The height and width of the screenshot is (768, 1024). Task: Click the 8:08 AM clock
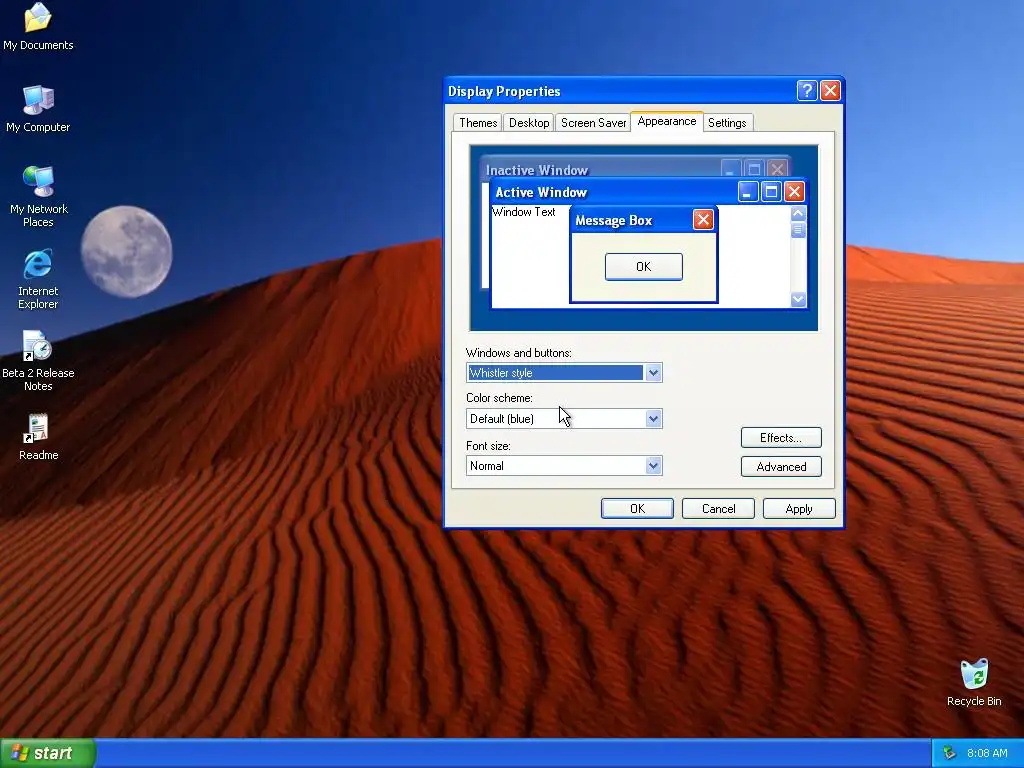click(x=987, y=753)
